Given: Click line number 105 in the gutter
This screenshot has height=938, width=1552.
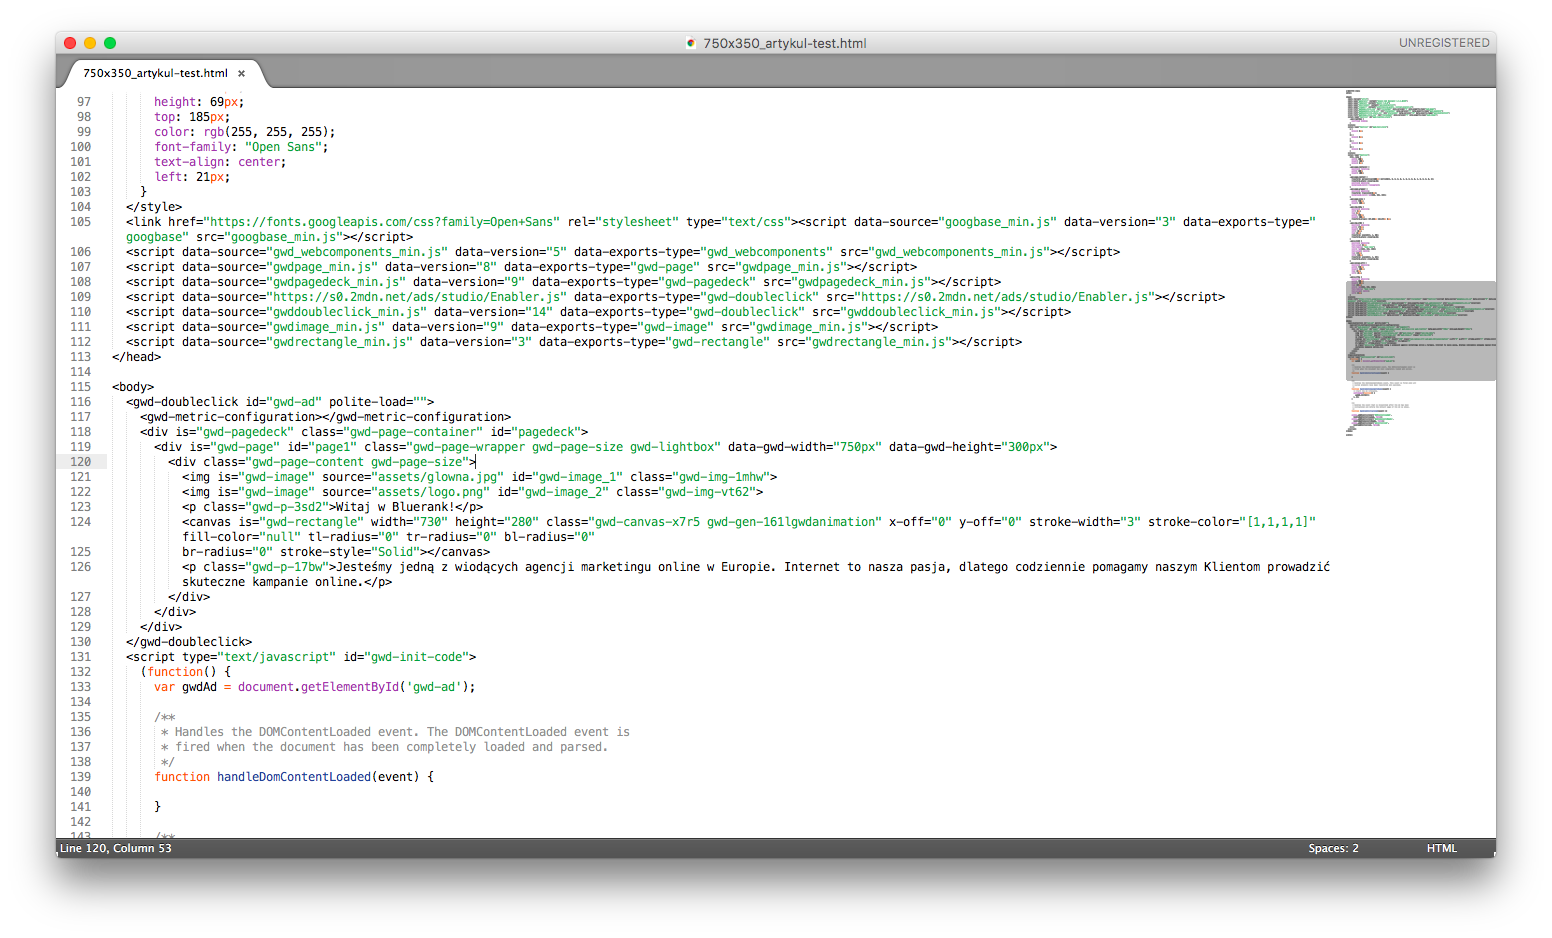Looking at the screenshot, I should click(x=81, y=222).
